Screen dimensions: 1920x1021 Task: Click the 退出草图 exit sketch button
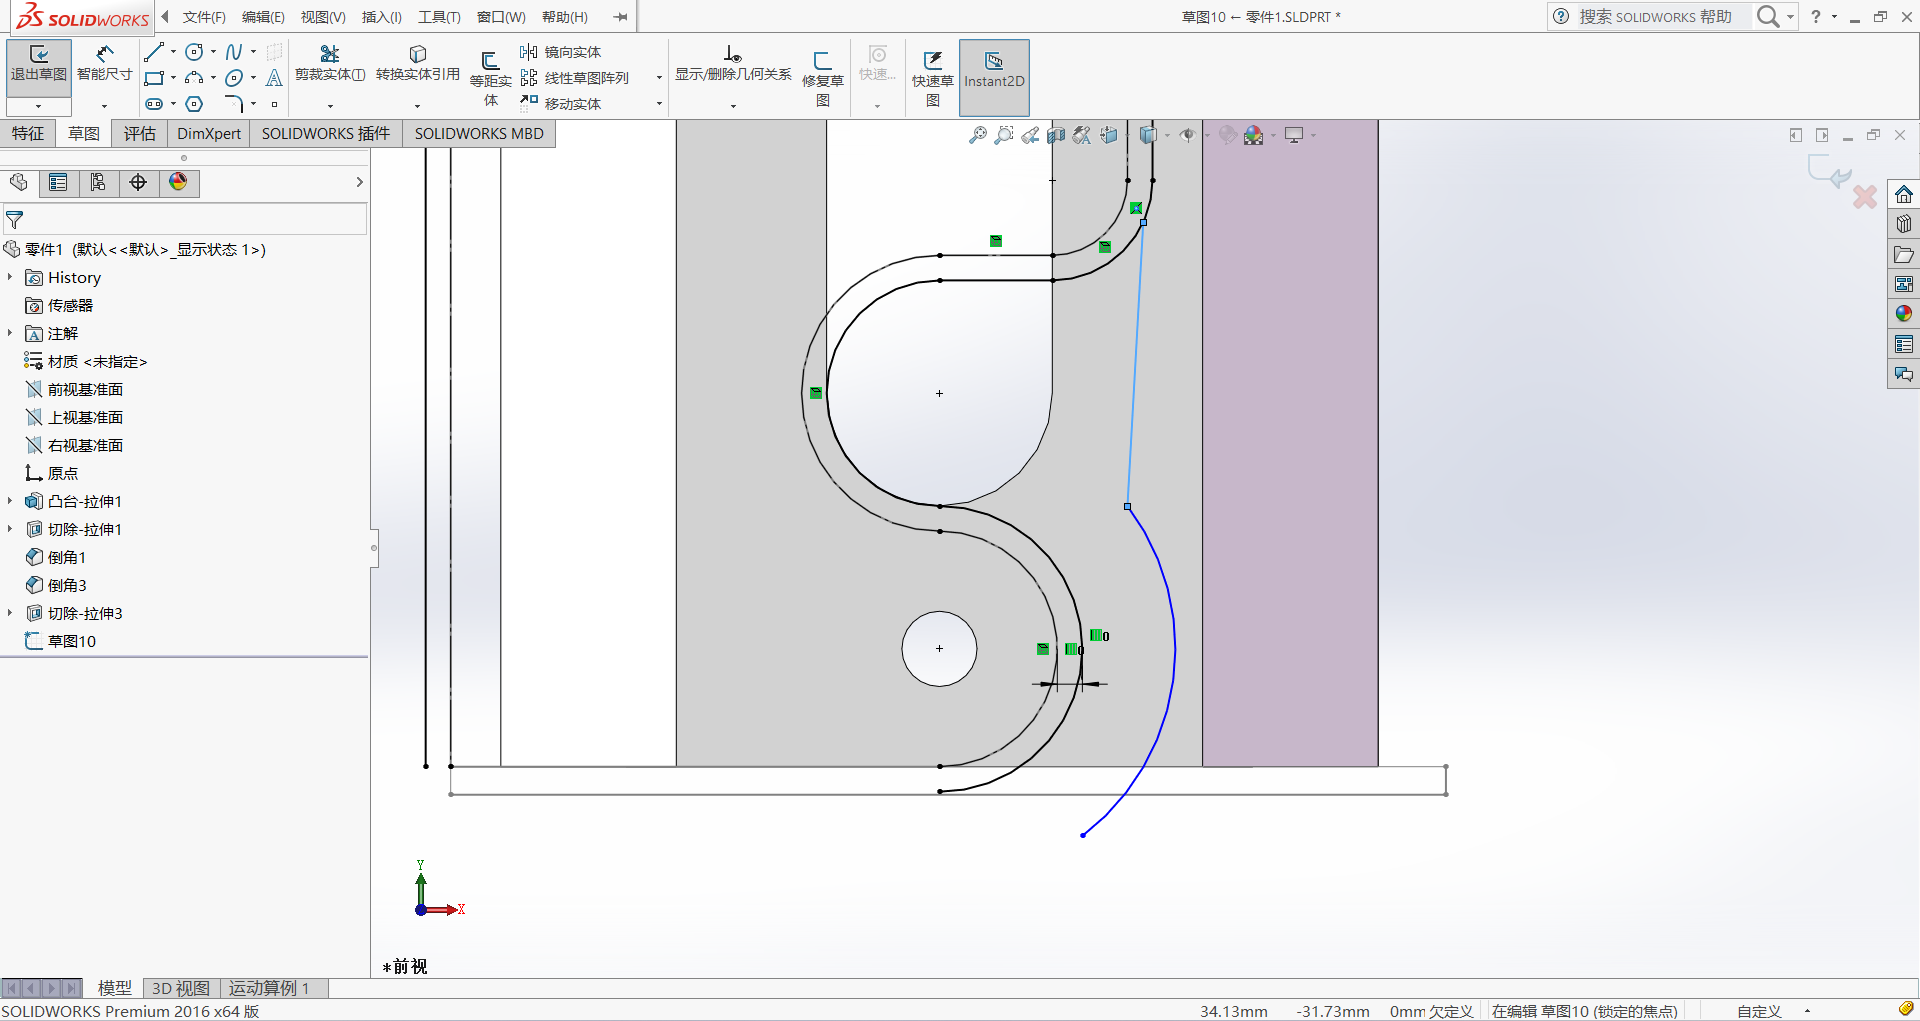tap(38, 64)
